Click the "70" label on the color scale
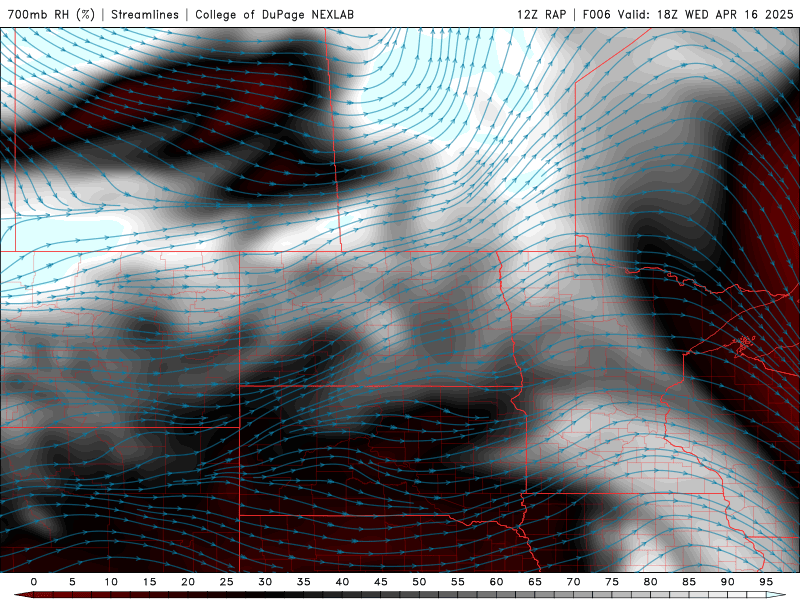Image resolution: width=800 pixels, height=600 pixels. coord(573,582)
